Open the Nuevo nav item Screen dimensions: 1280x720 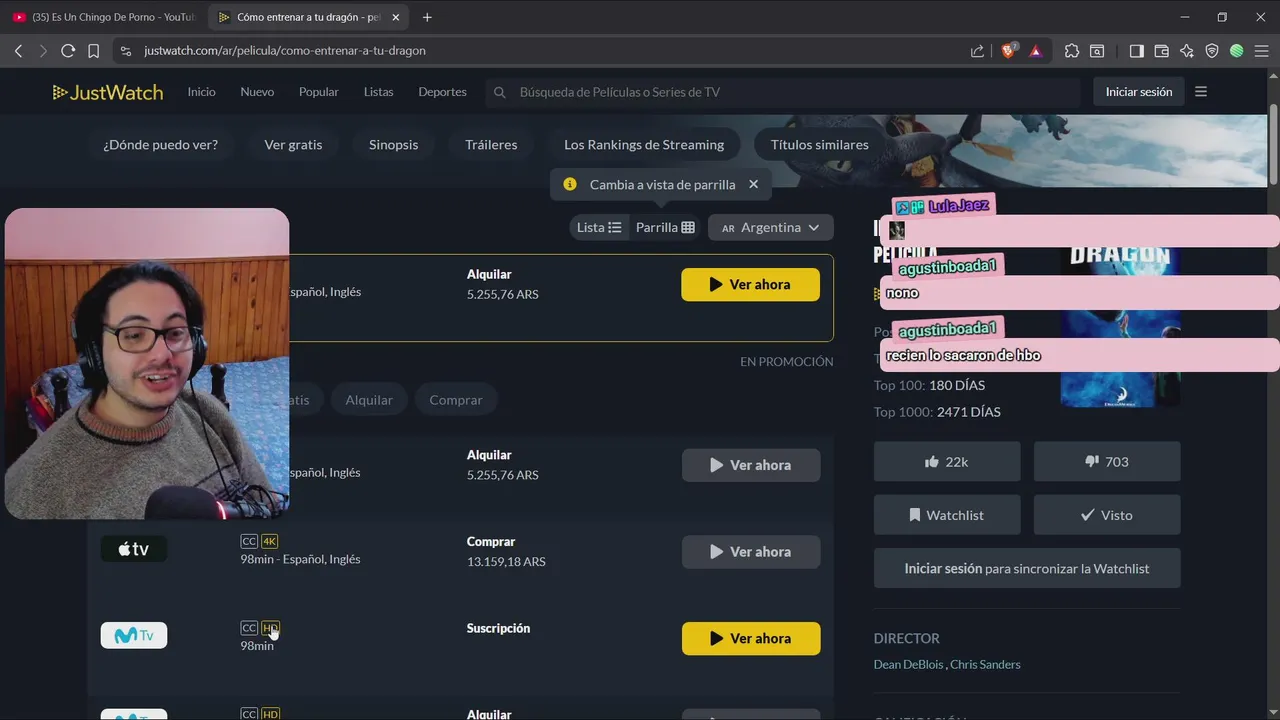pyautogui.click(x=257, y=92)
